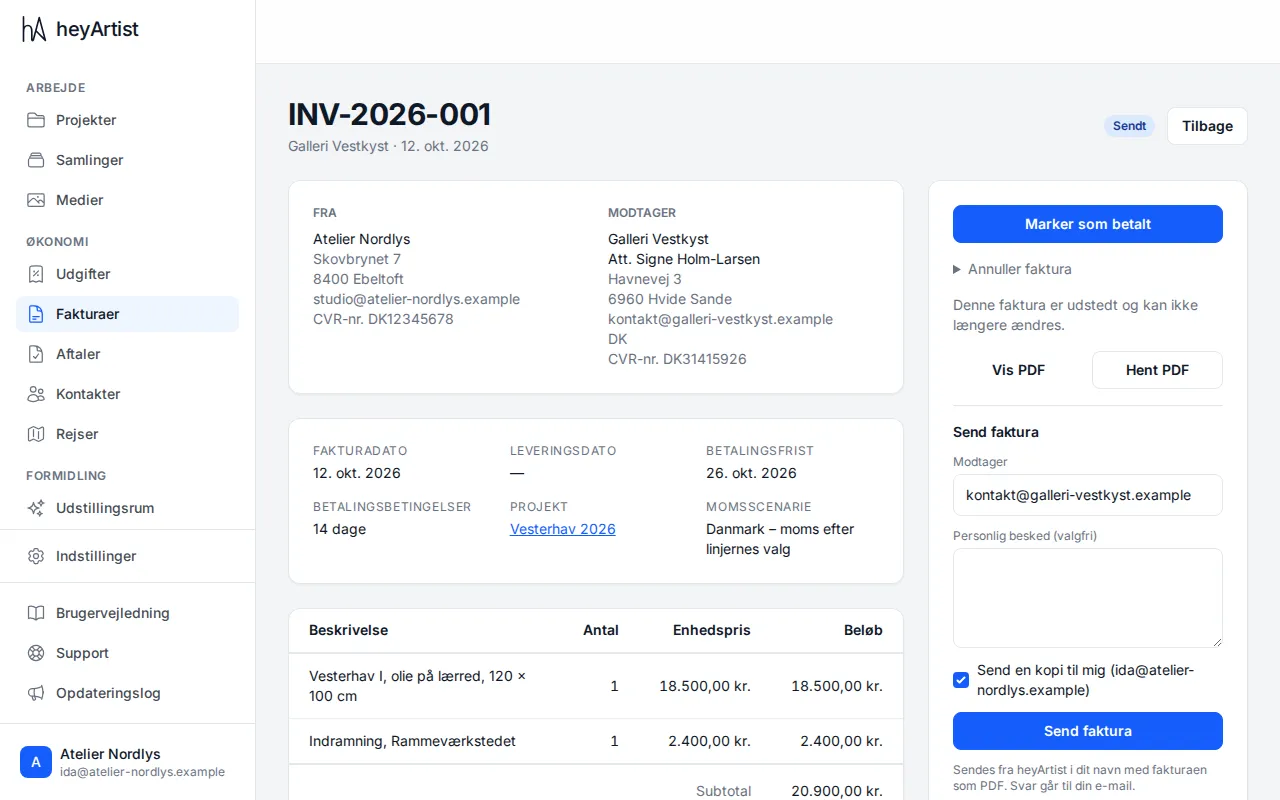Image resolution: width=1280 pixels, height=800 pixels.
Task: Click the Sendt status badge
Action: (1130, 126)
